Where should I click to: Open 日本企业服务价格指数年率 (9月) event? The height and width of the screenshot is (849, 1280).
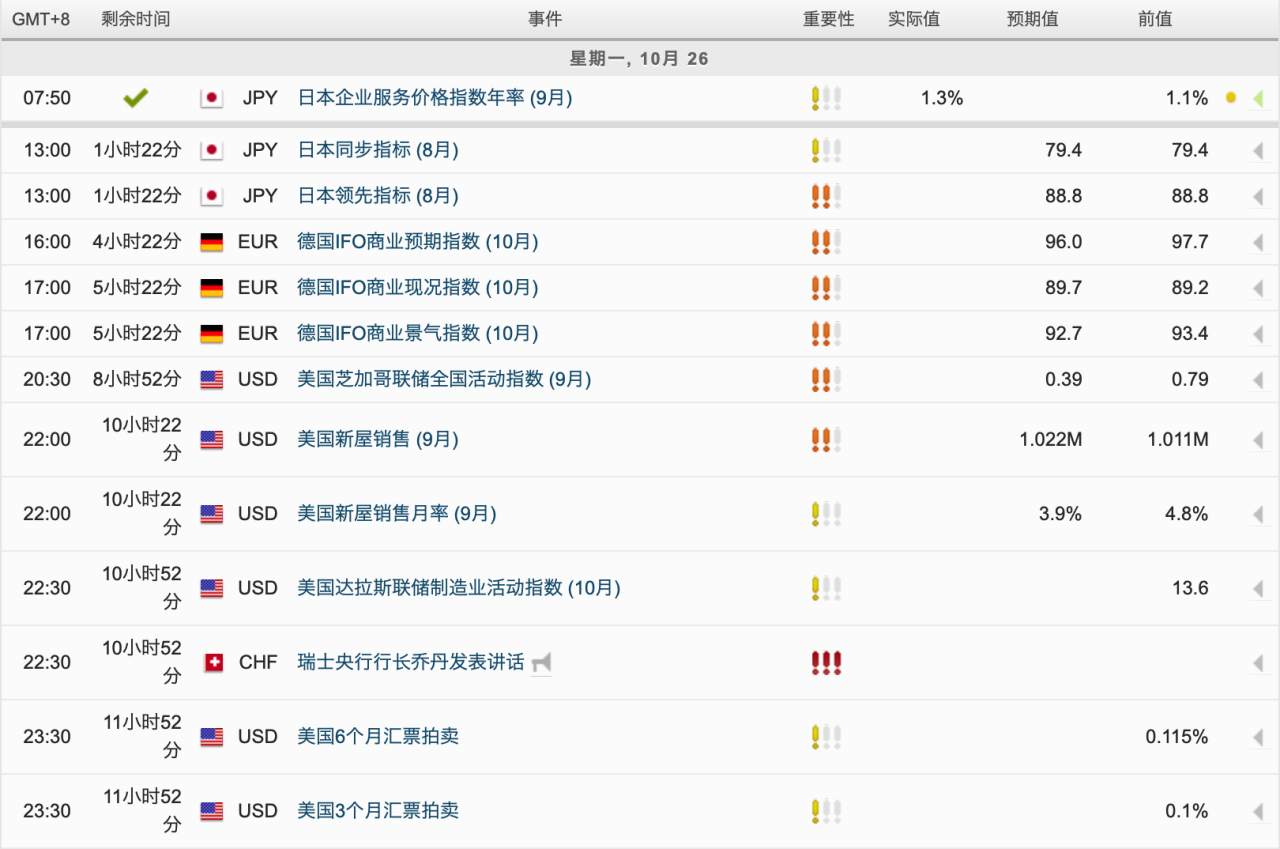point(435,98)
